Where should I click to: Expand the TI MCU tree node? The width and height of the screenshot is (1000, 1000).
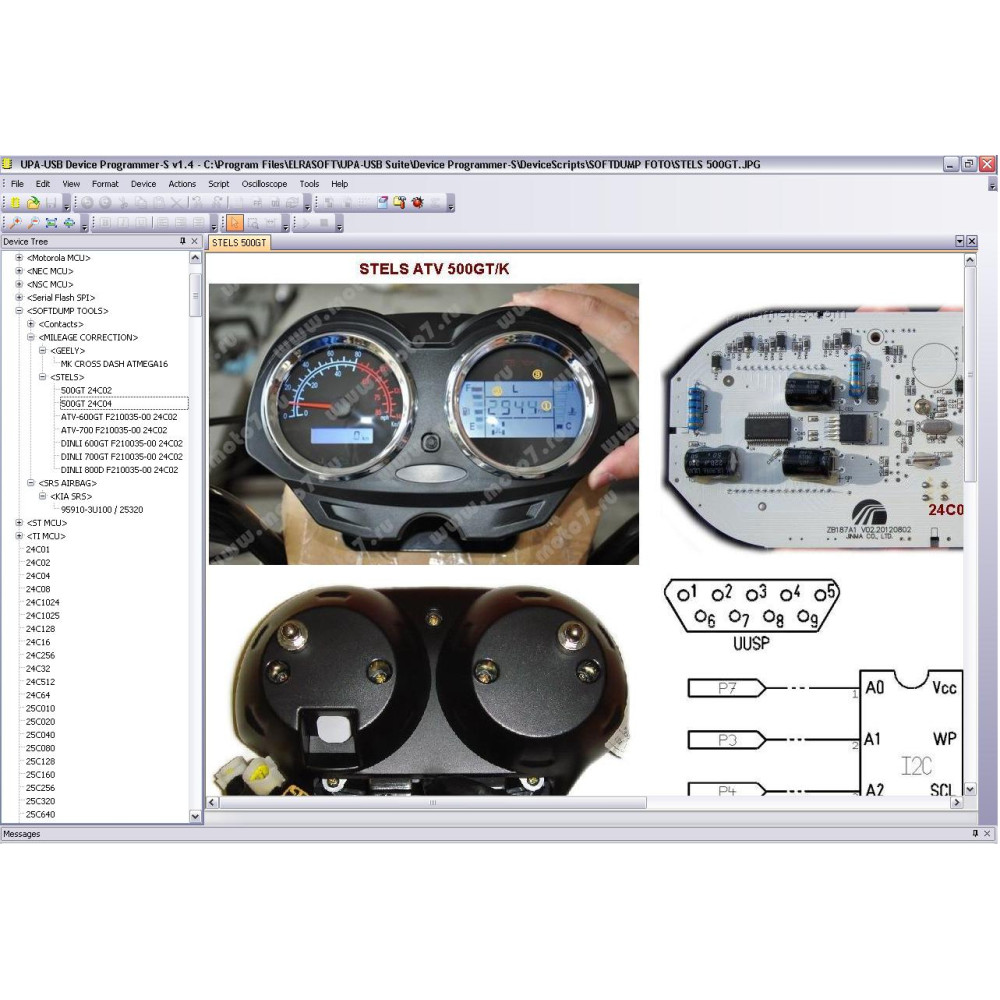[19, 536]
